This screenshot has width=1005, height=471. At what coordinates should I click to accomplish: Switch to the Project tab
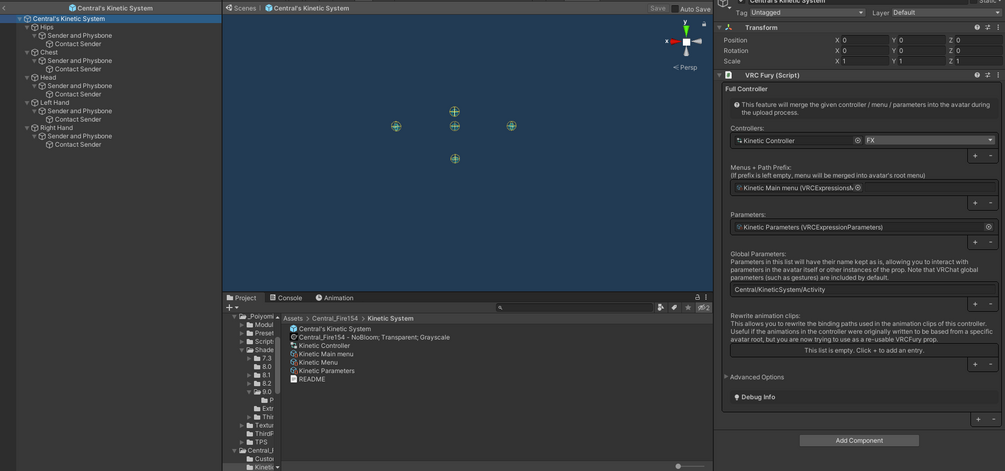(242, 297)
